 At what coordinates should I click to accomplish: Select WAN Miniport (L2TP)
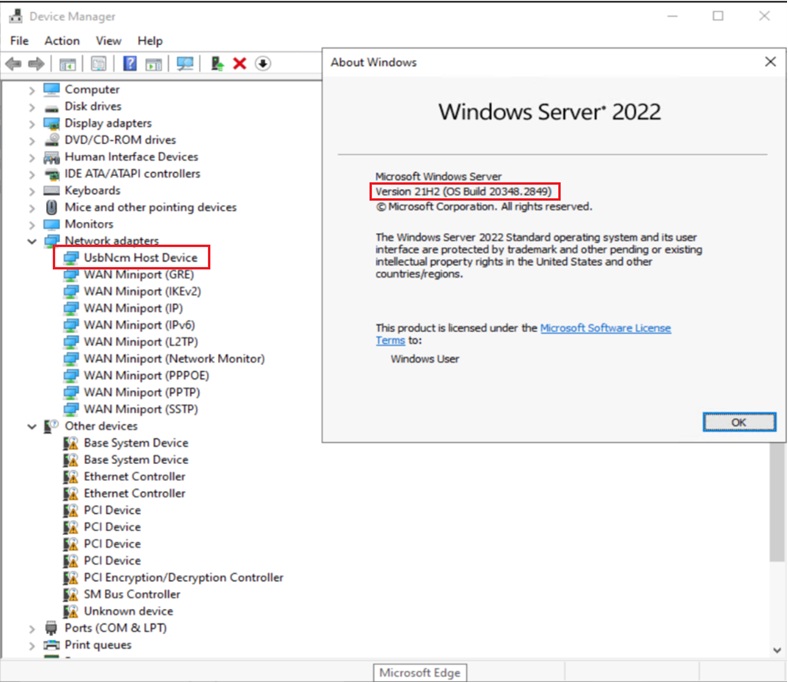(141, 342)
